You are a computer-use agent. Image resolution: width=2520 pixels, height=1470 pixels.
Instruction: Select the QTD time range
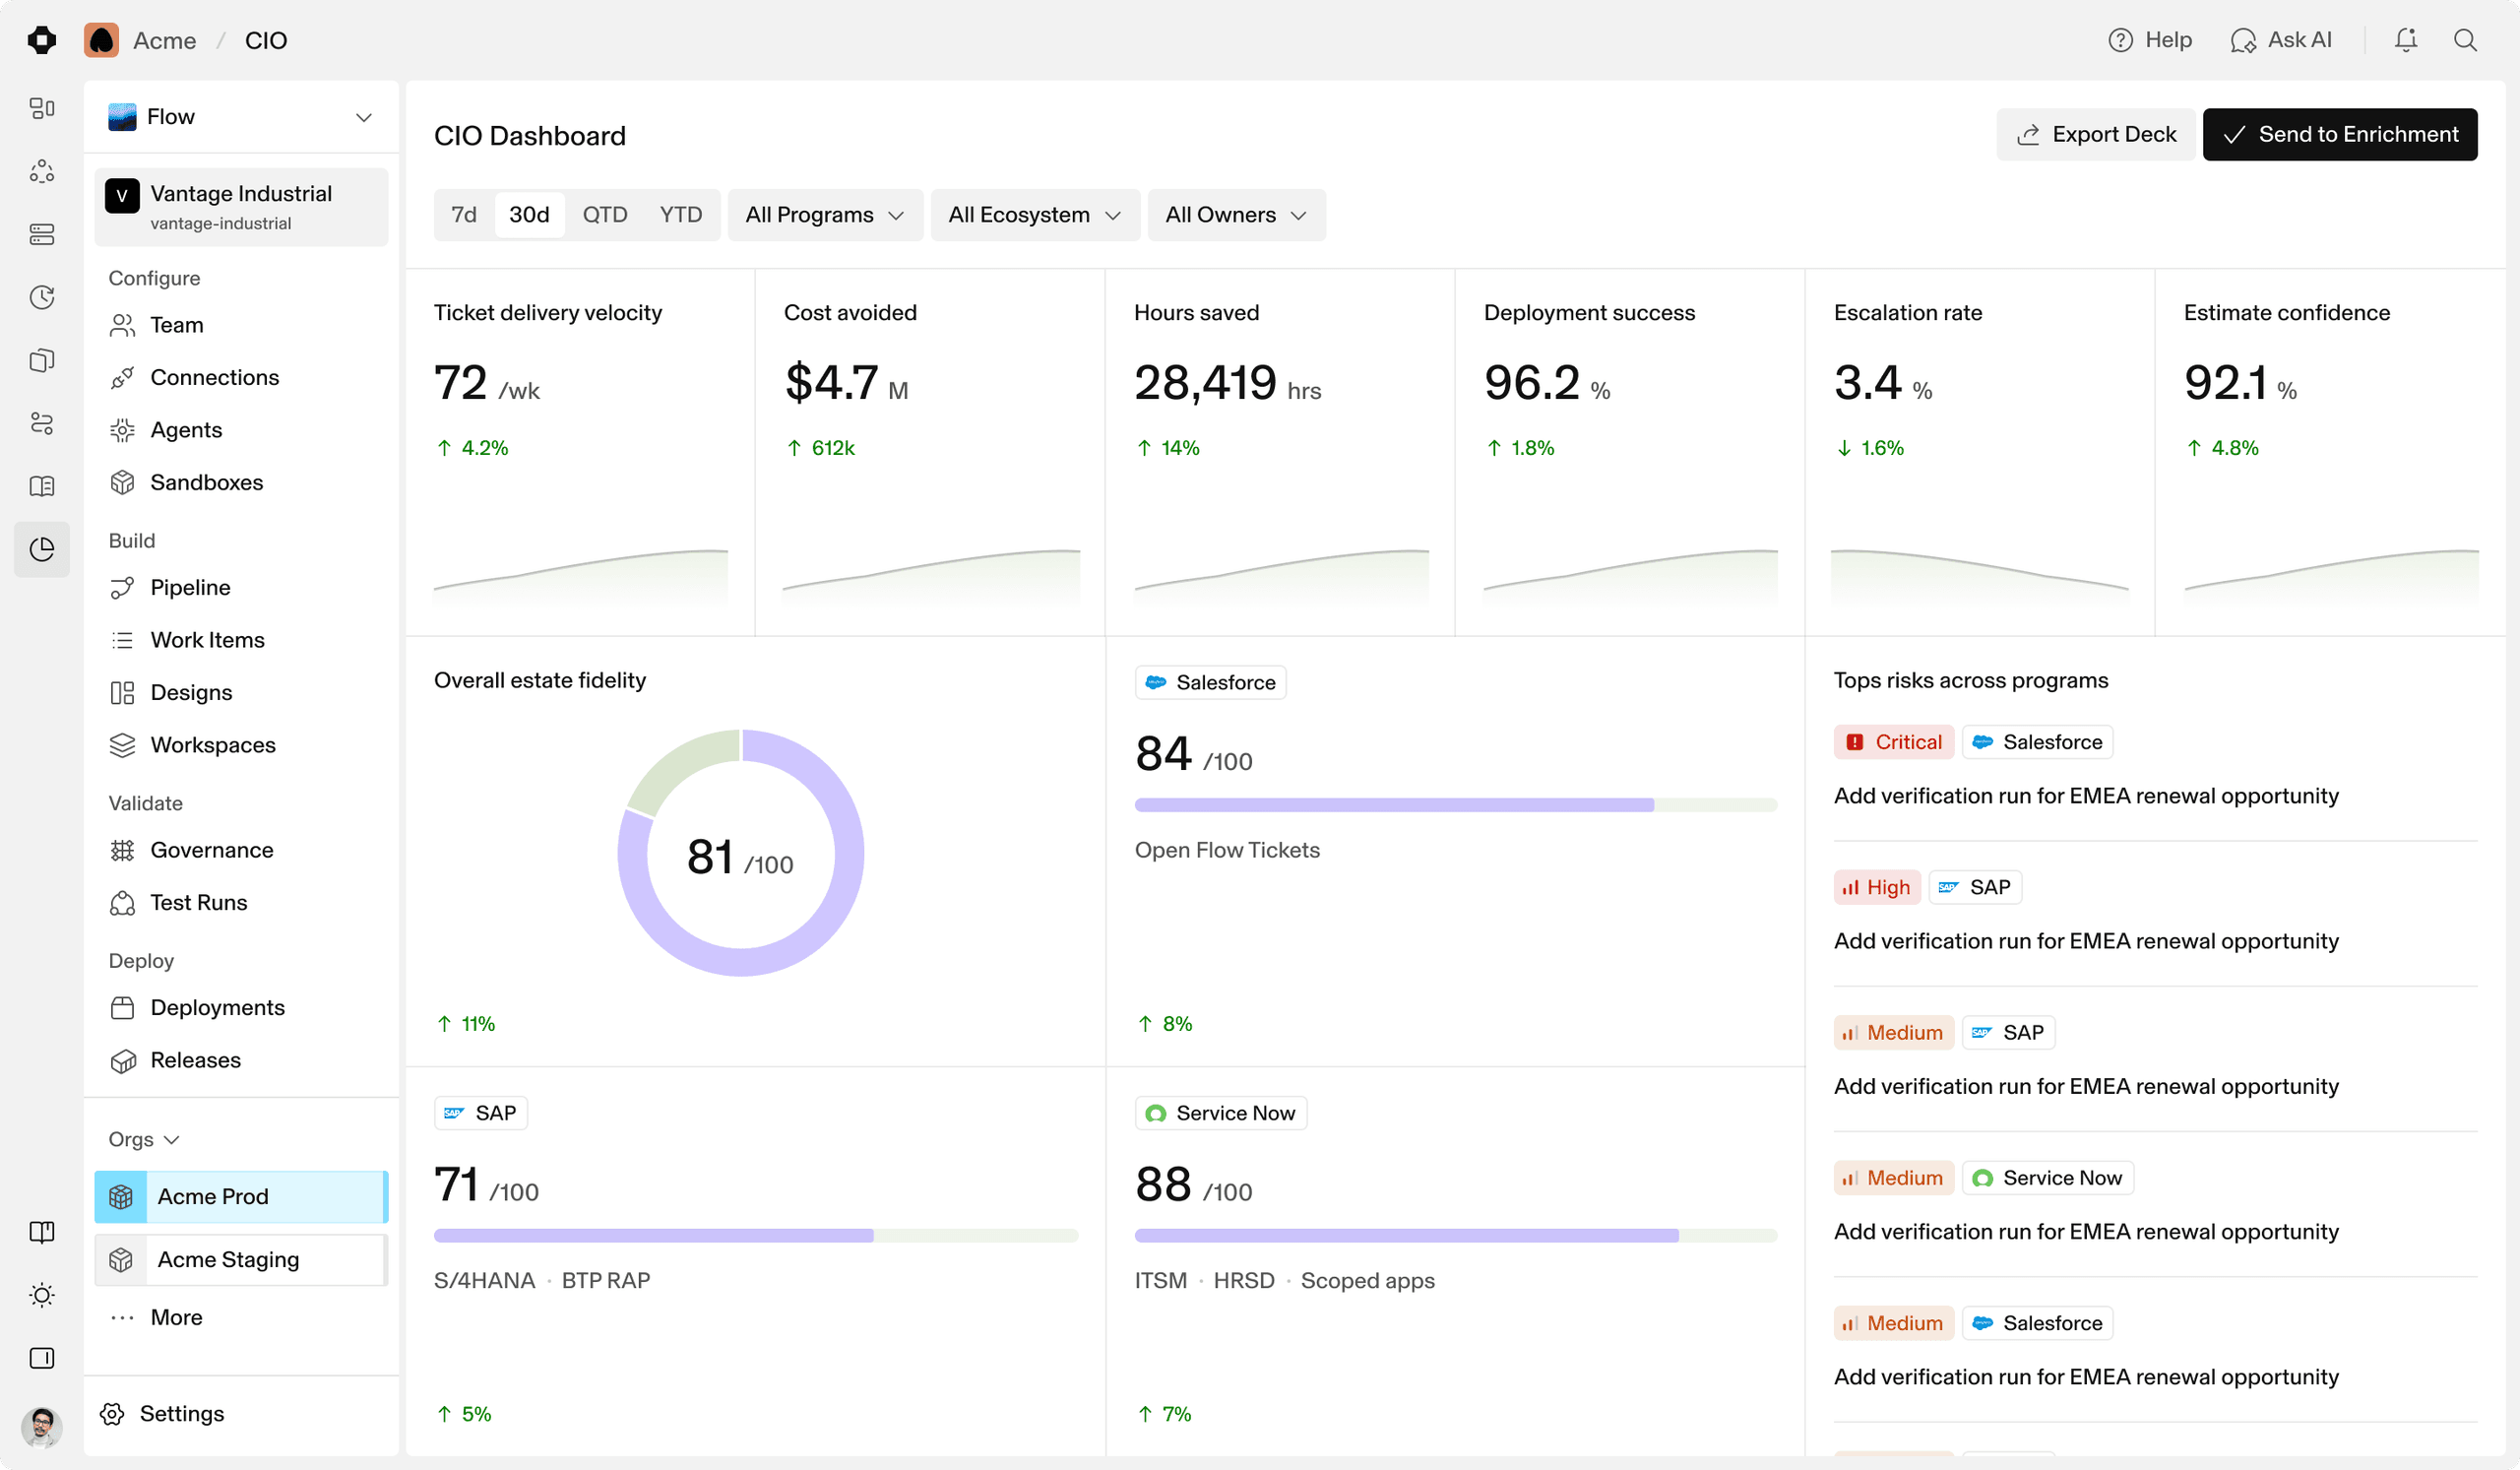[x=605, y=215]
